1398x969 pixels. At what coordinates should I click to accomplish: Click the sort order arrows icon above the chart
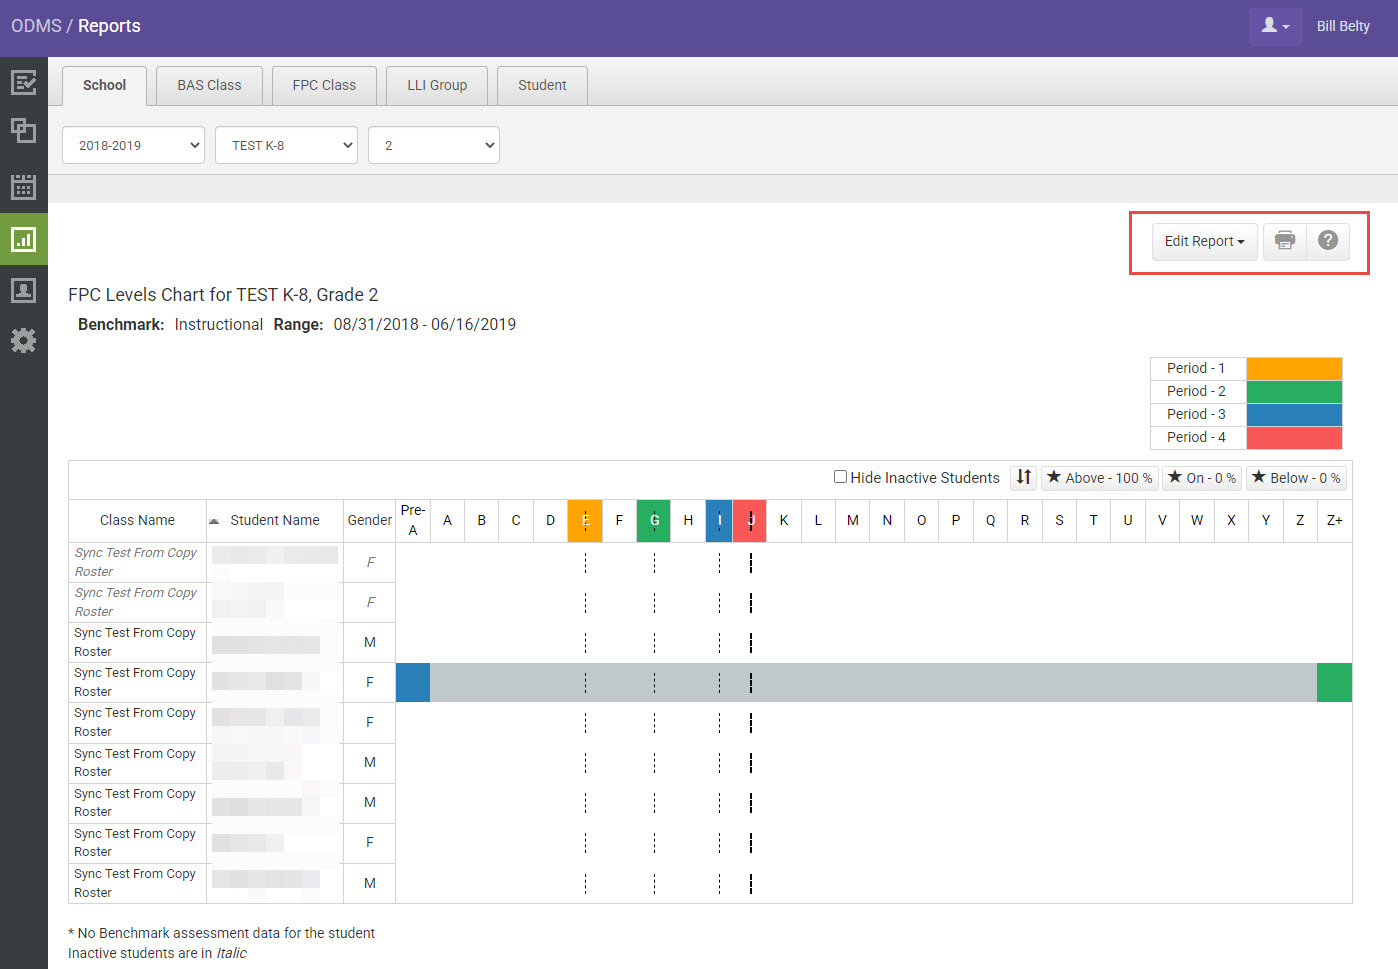pos(1022,478)
